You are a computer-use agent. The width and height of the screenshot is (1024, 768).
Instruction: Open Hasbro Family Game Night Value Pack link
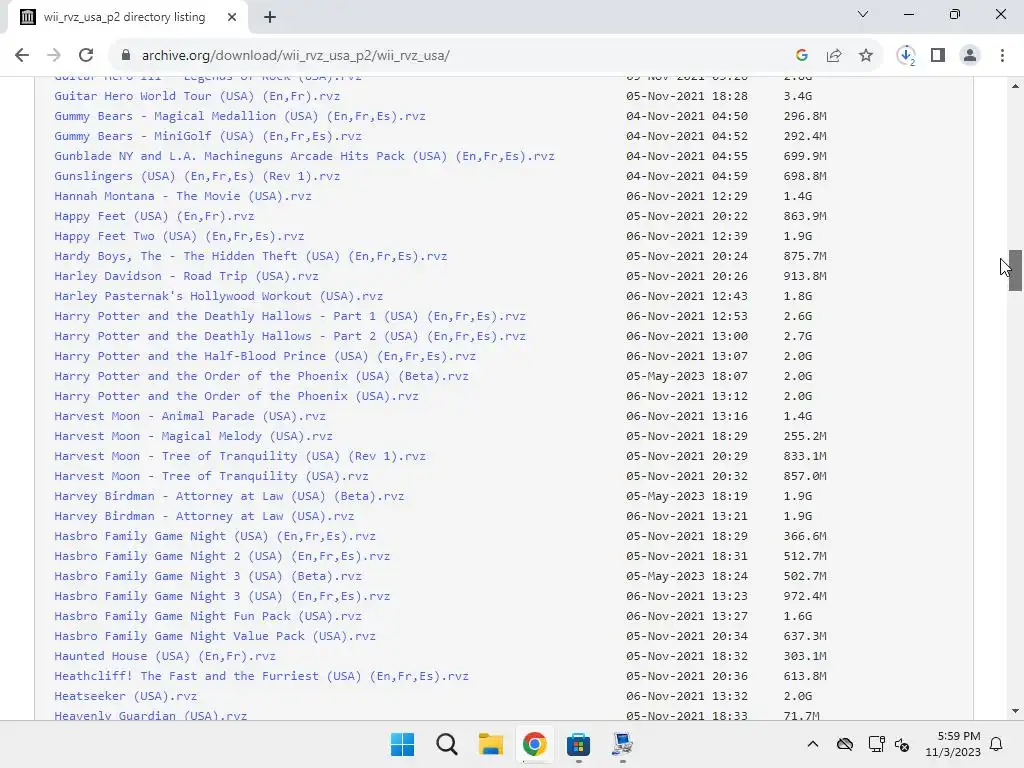click(x=215, y=636)
